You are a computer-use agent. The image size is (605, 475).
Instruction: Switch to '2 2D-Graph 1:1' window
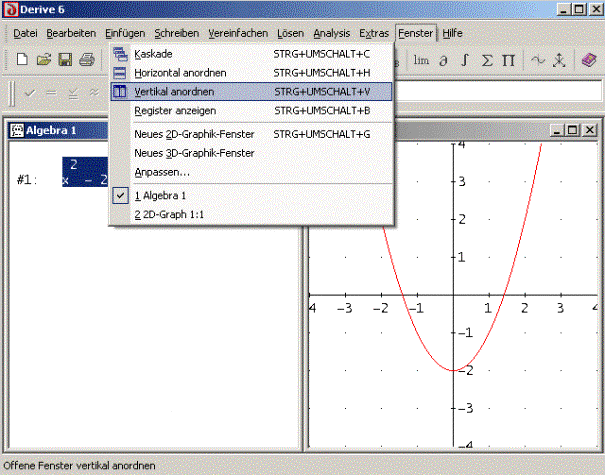click(252, 215)
